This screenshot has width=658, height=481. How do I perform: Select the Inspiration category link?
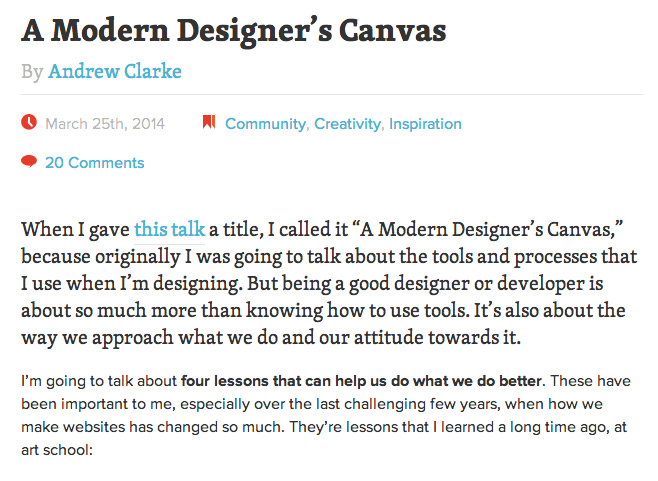point(425,124)
